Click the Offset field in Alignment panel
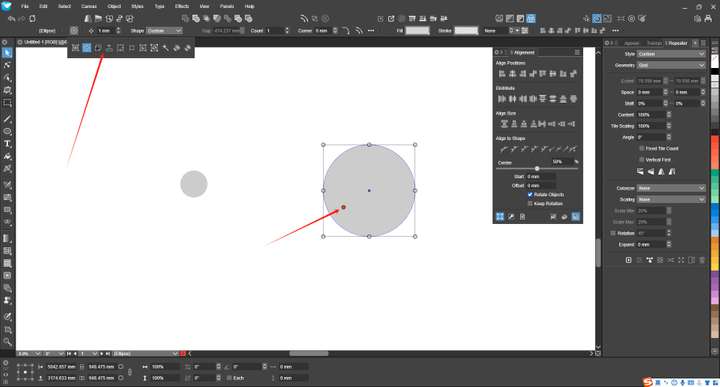Image resolution: width=720 pixels, height=387 pixels. [x=541, y=185]
